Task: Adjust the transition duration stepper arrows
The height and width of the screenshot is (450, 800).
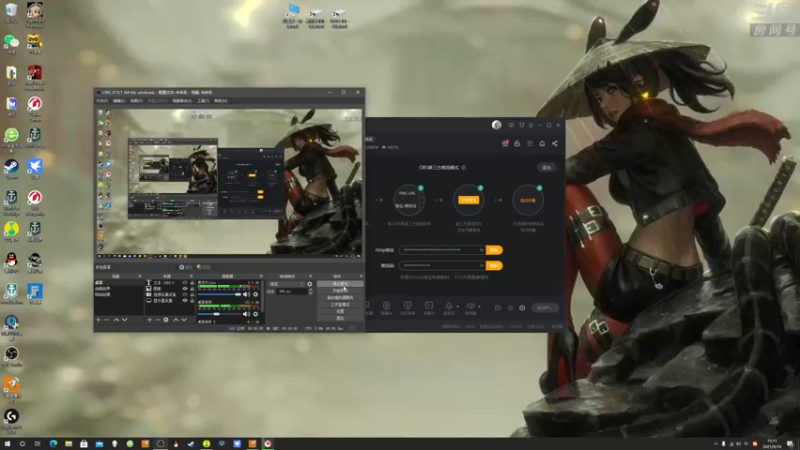Action: (x=310, y=291)
